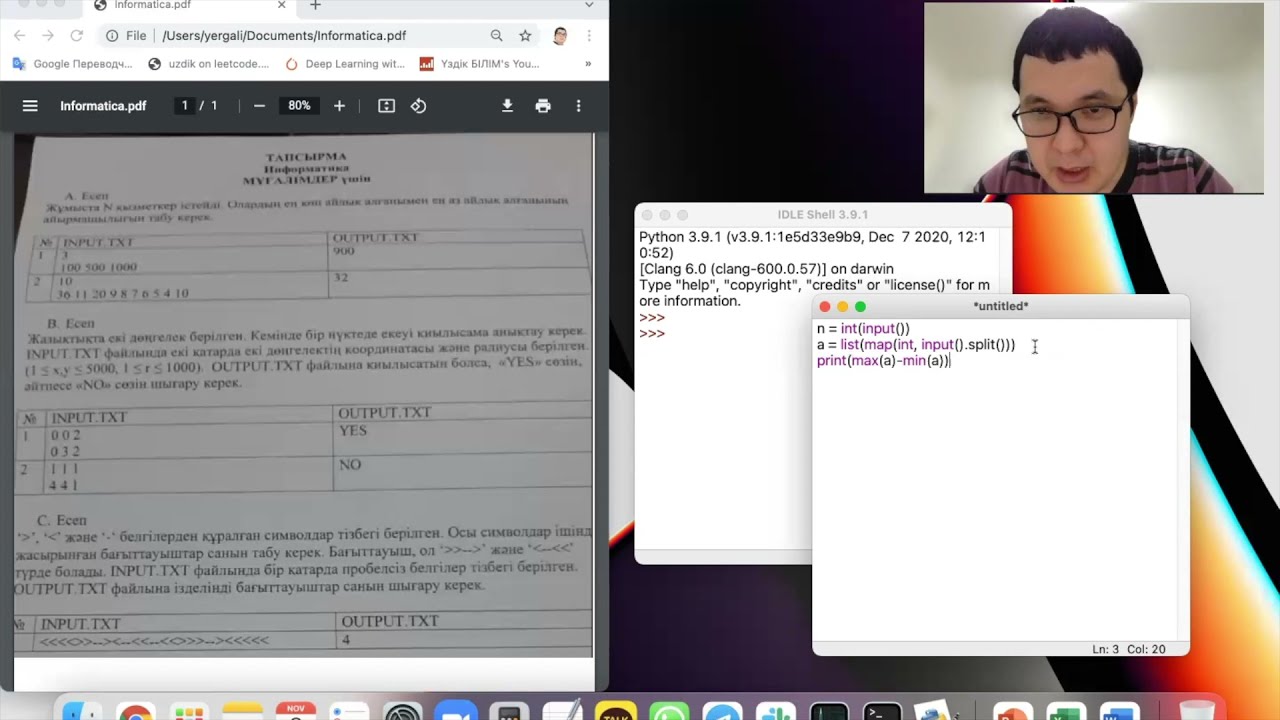This screenshot has height=720, width=1280.
Task: Open the Chrome profile avatar
Action: tap(560, 36)
